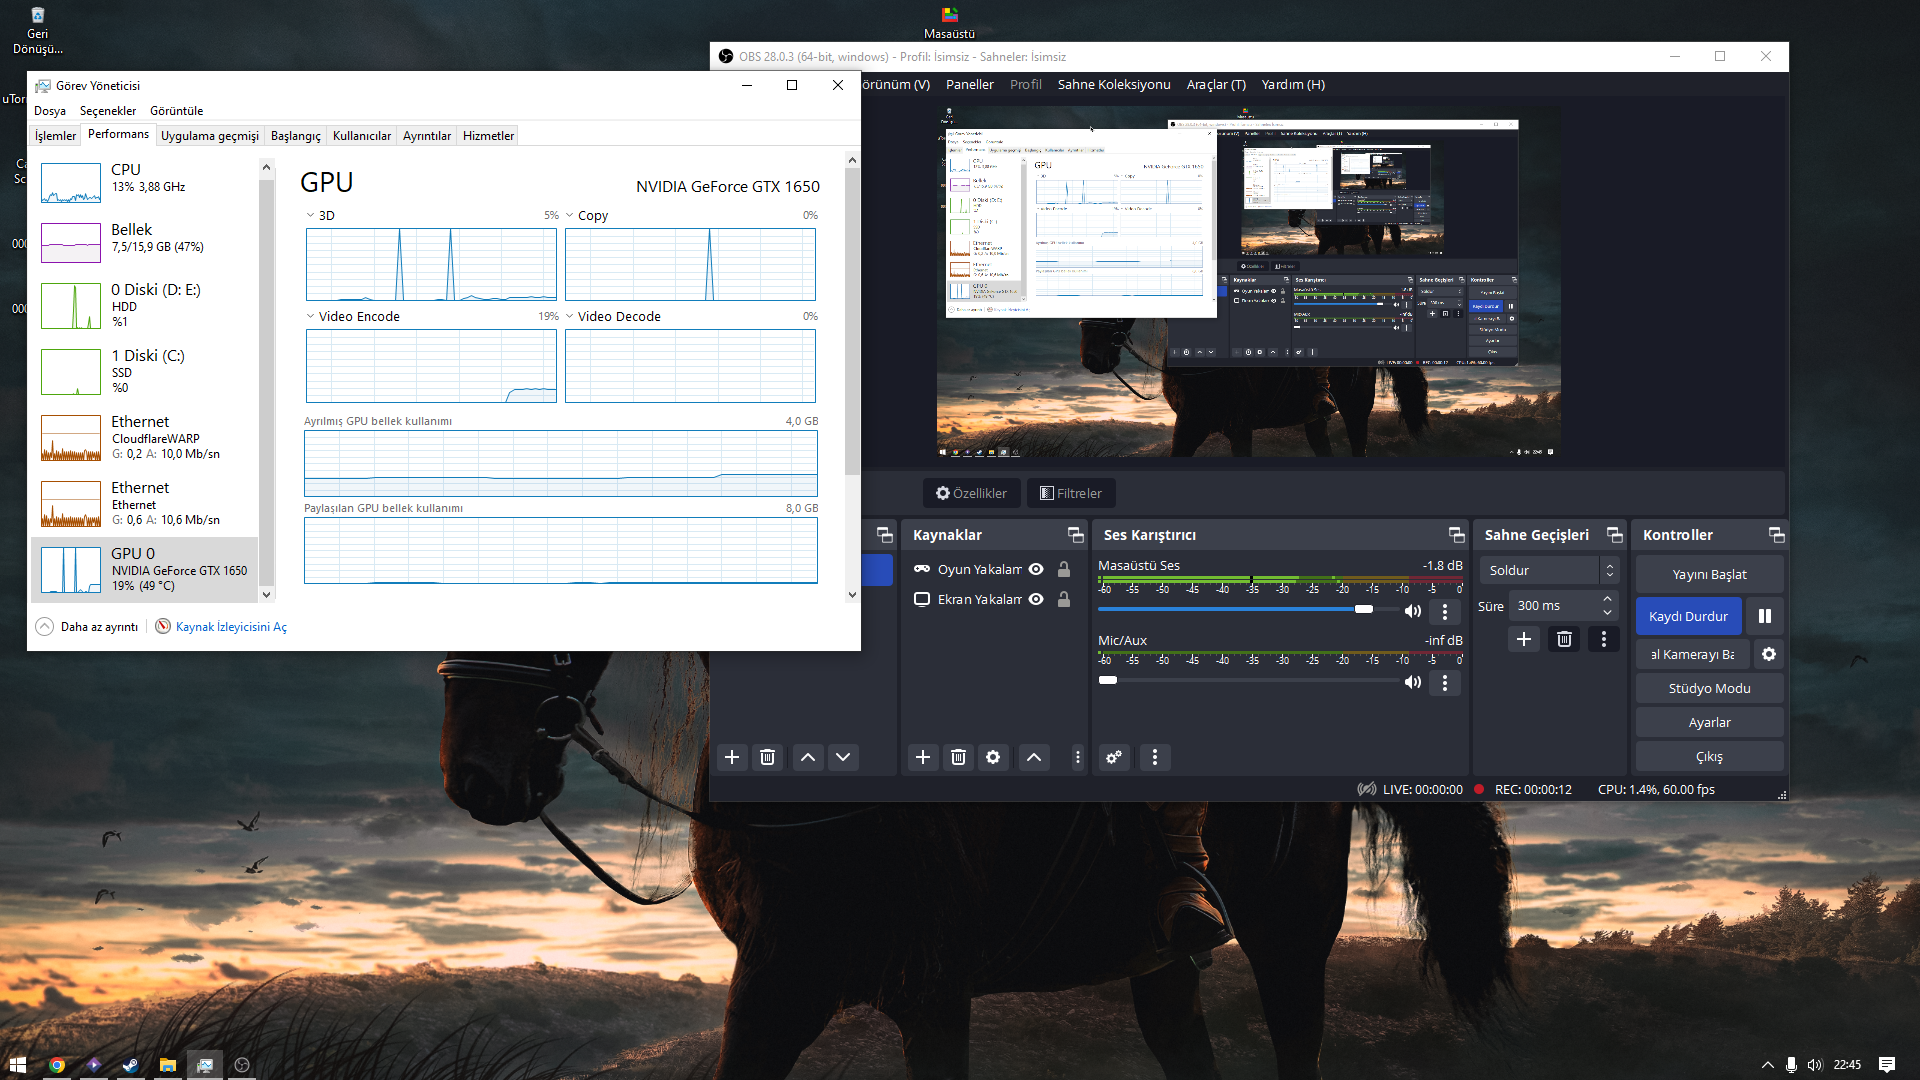This screenshot has width=1920, height=1080.
Task: Open source properties gear in Kaynaklar panel
Action: point(993,757)
